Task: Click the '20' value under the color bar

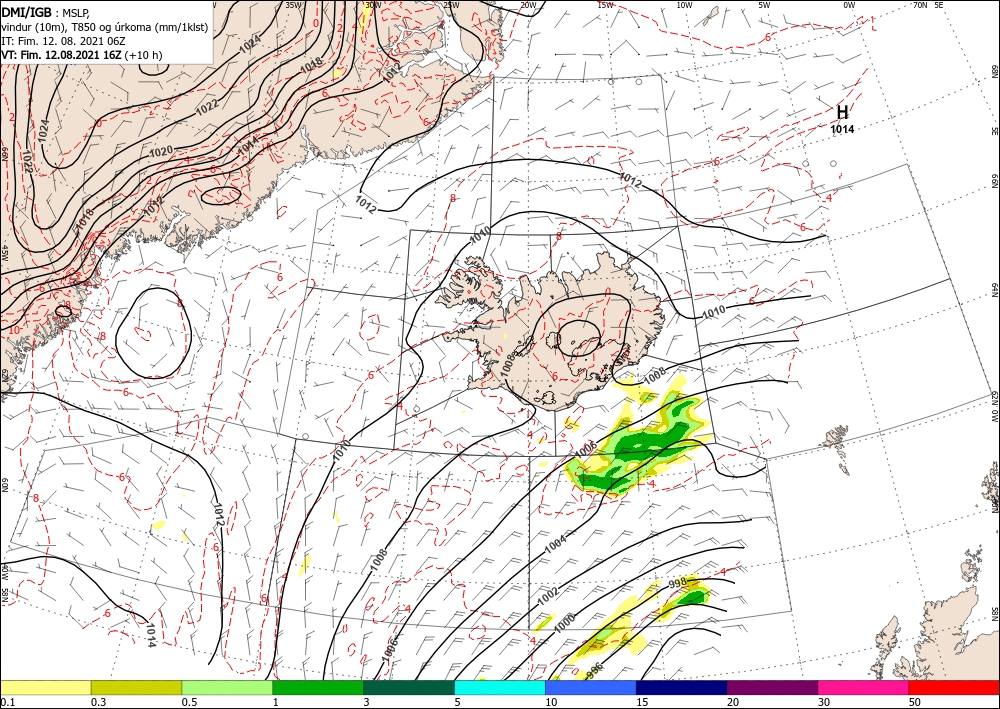Action: (733, 702)
